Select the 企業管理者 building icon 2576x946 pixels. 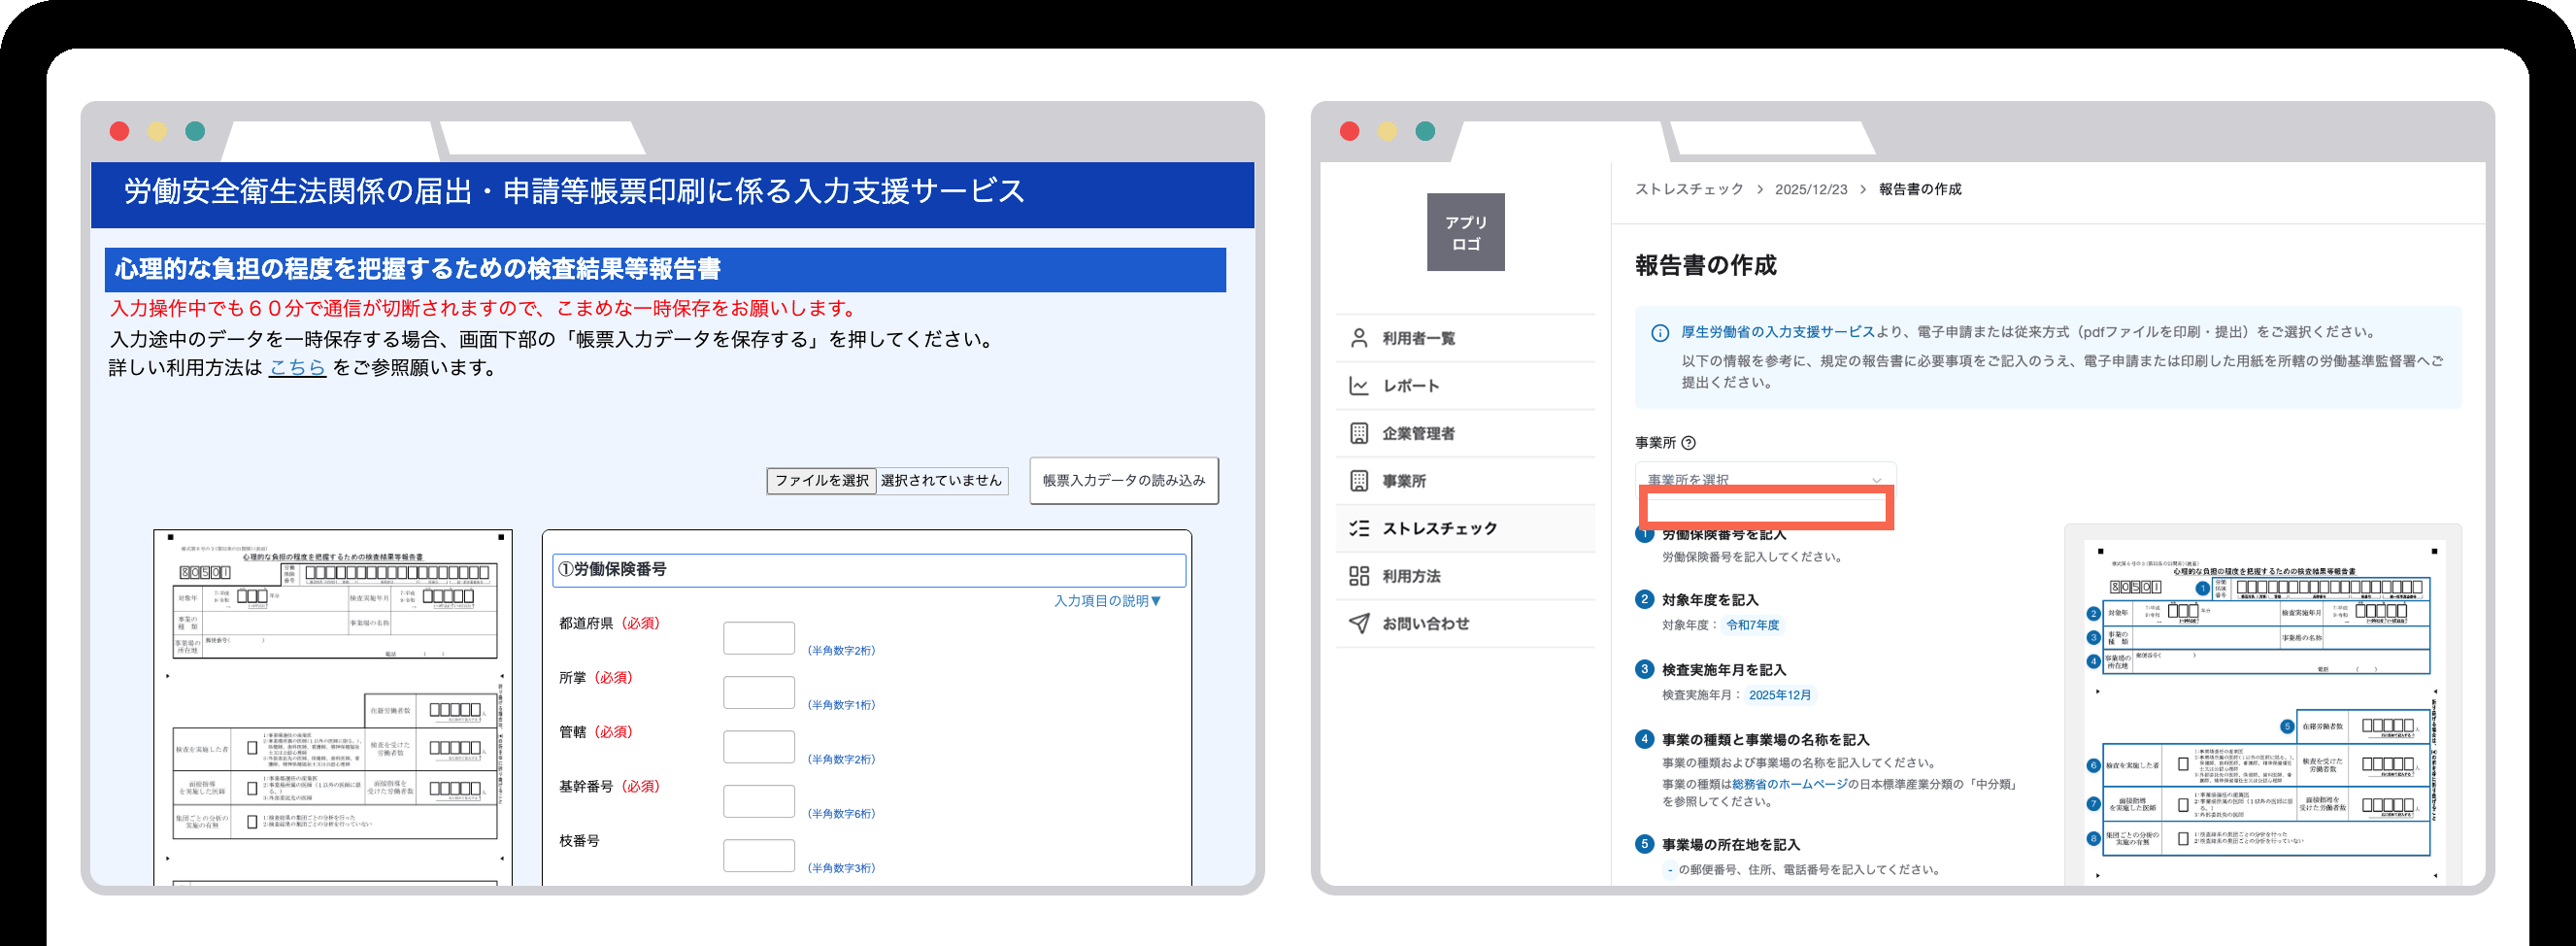(1358, 433)
